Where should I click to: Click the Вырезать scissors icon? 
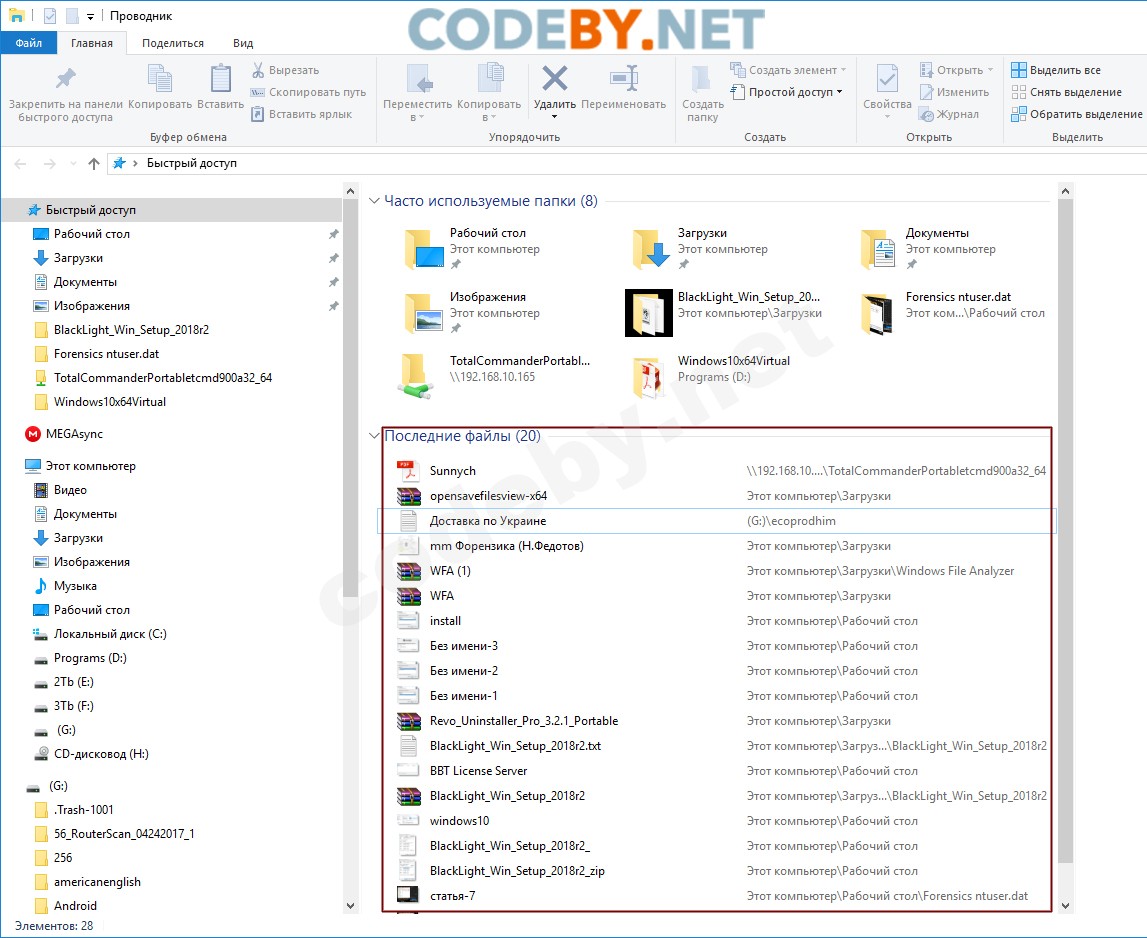pyautogui.click(x=257, y=70)
